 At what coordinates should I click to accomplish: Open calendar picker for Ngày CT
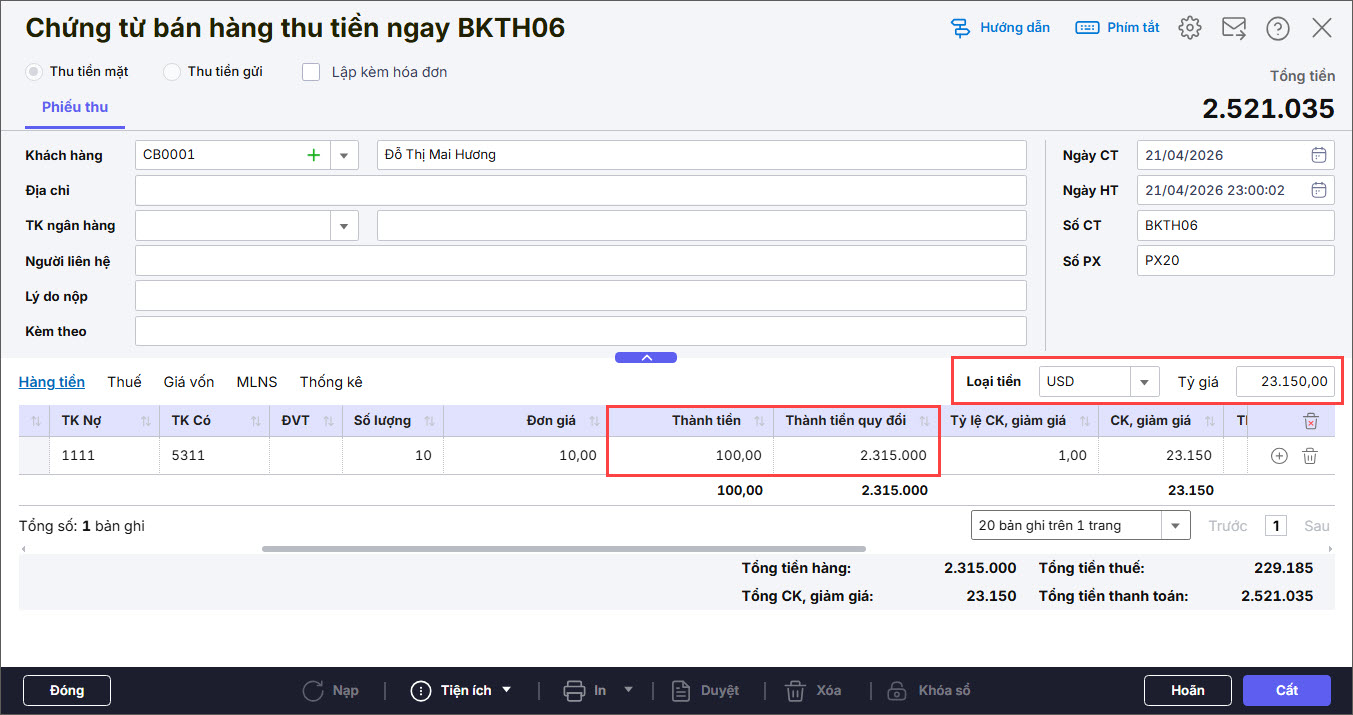(1318, 155)
